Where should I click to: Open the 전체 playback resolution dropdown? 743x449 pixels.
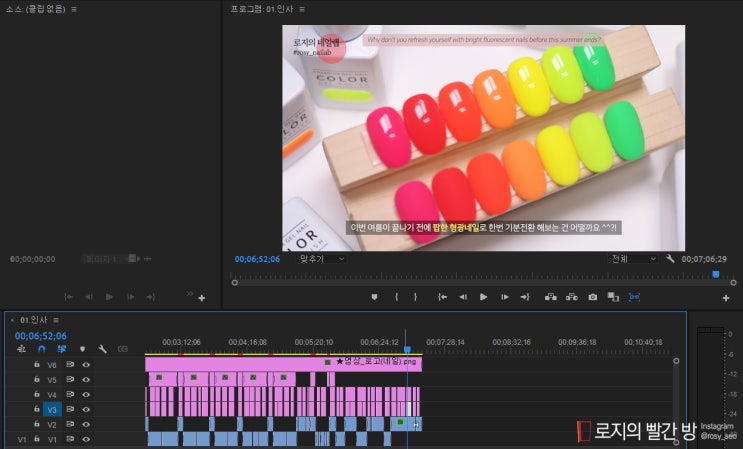pos(633,259)
